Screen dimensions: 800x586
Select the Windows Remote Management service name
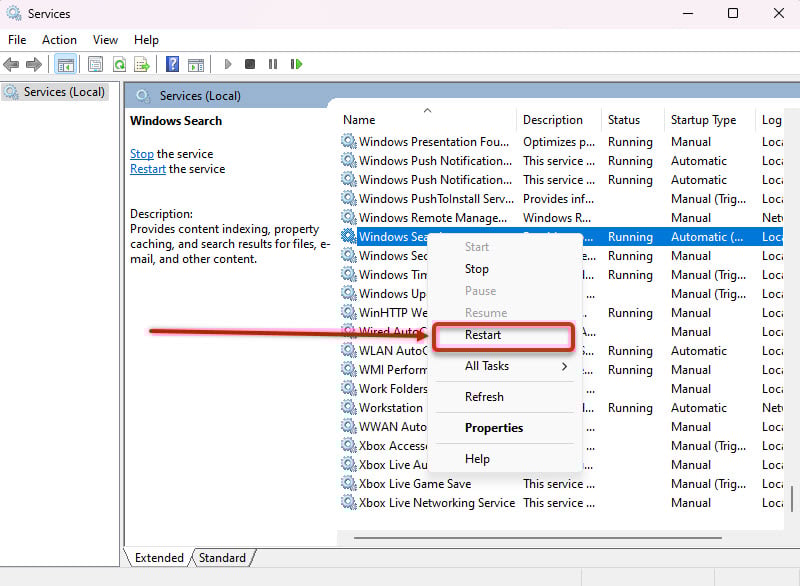433,218
